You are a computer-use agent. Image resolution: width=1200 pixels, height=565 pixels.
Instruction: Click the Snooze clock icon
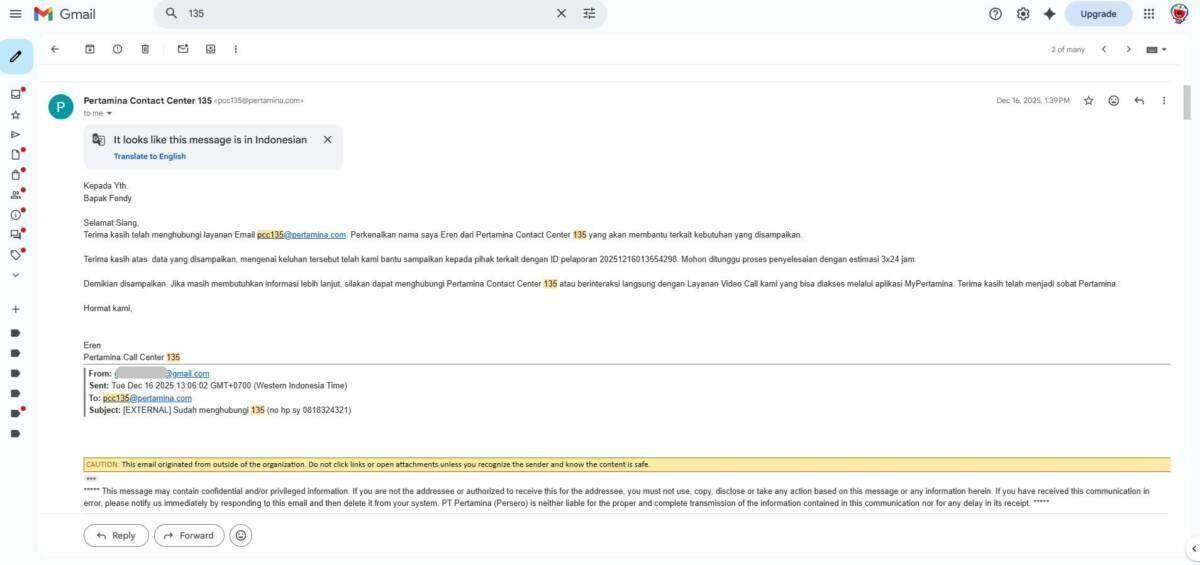point(117,49)
